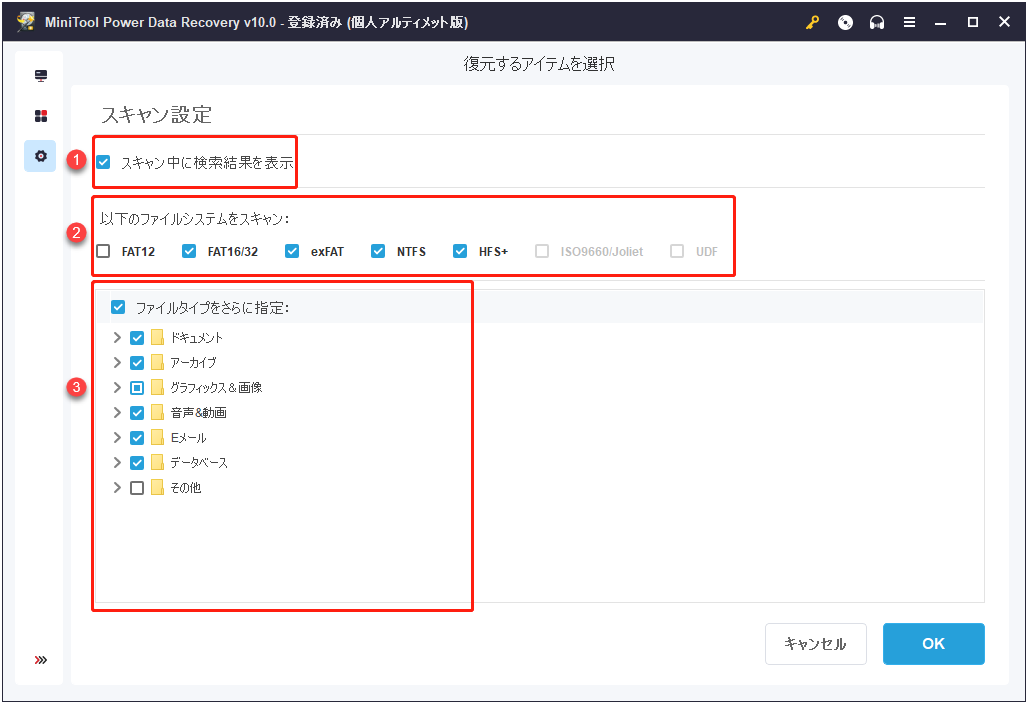The height and width of the screenshot is (707, 1030).
Task: Click the MiniTool app logo in title bar
Action: click(26, 22)
